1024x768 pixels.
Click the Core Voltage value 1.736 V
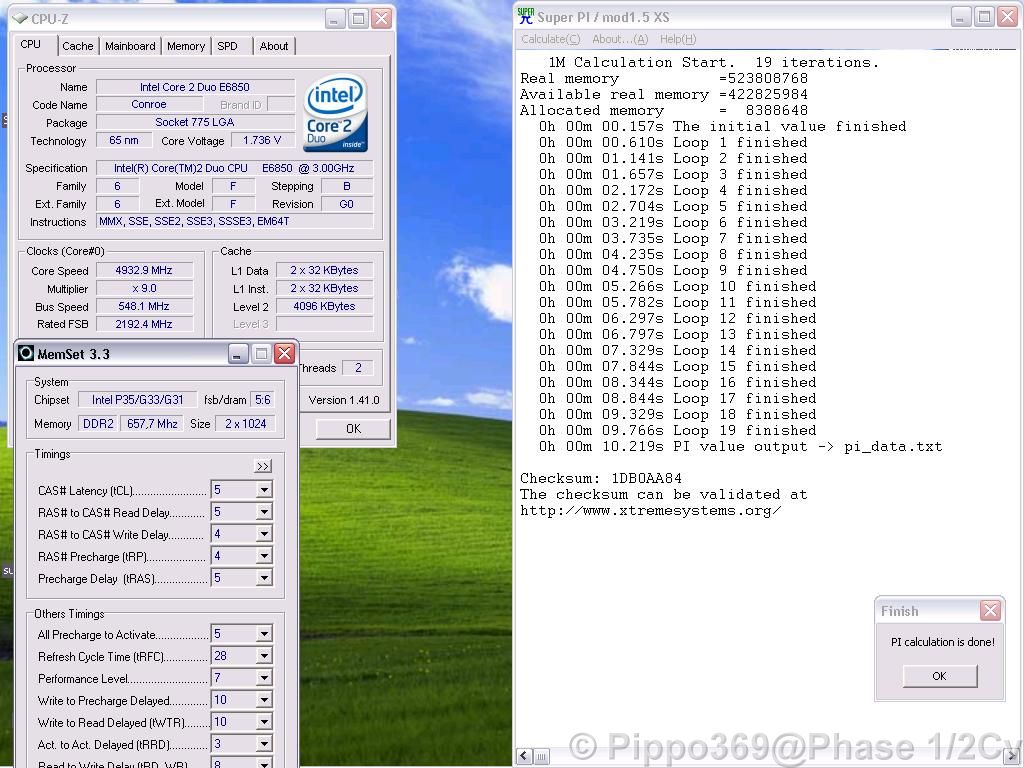(x=262, y=140)
